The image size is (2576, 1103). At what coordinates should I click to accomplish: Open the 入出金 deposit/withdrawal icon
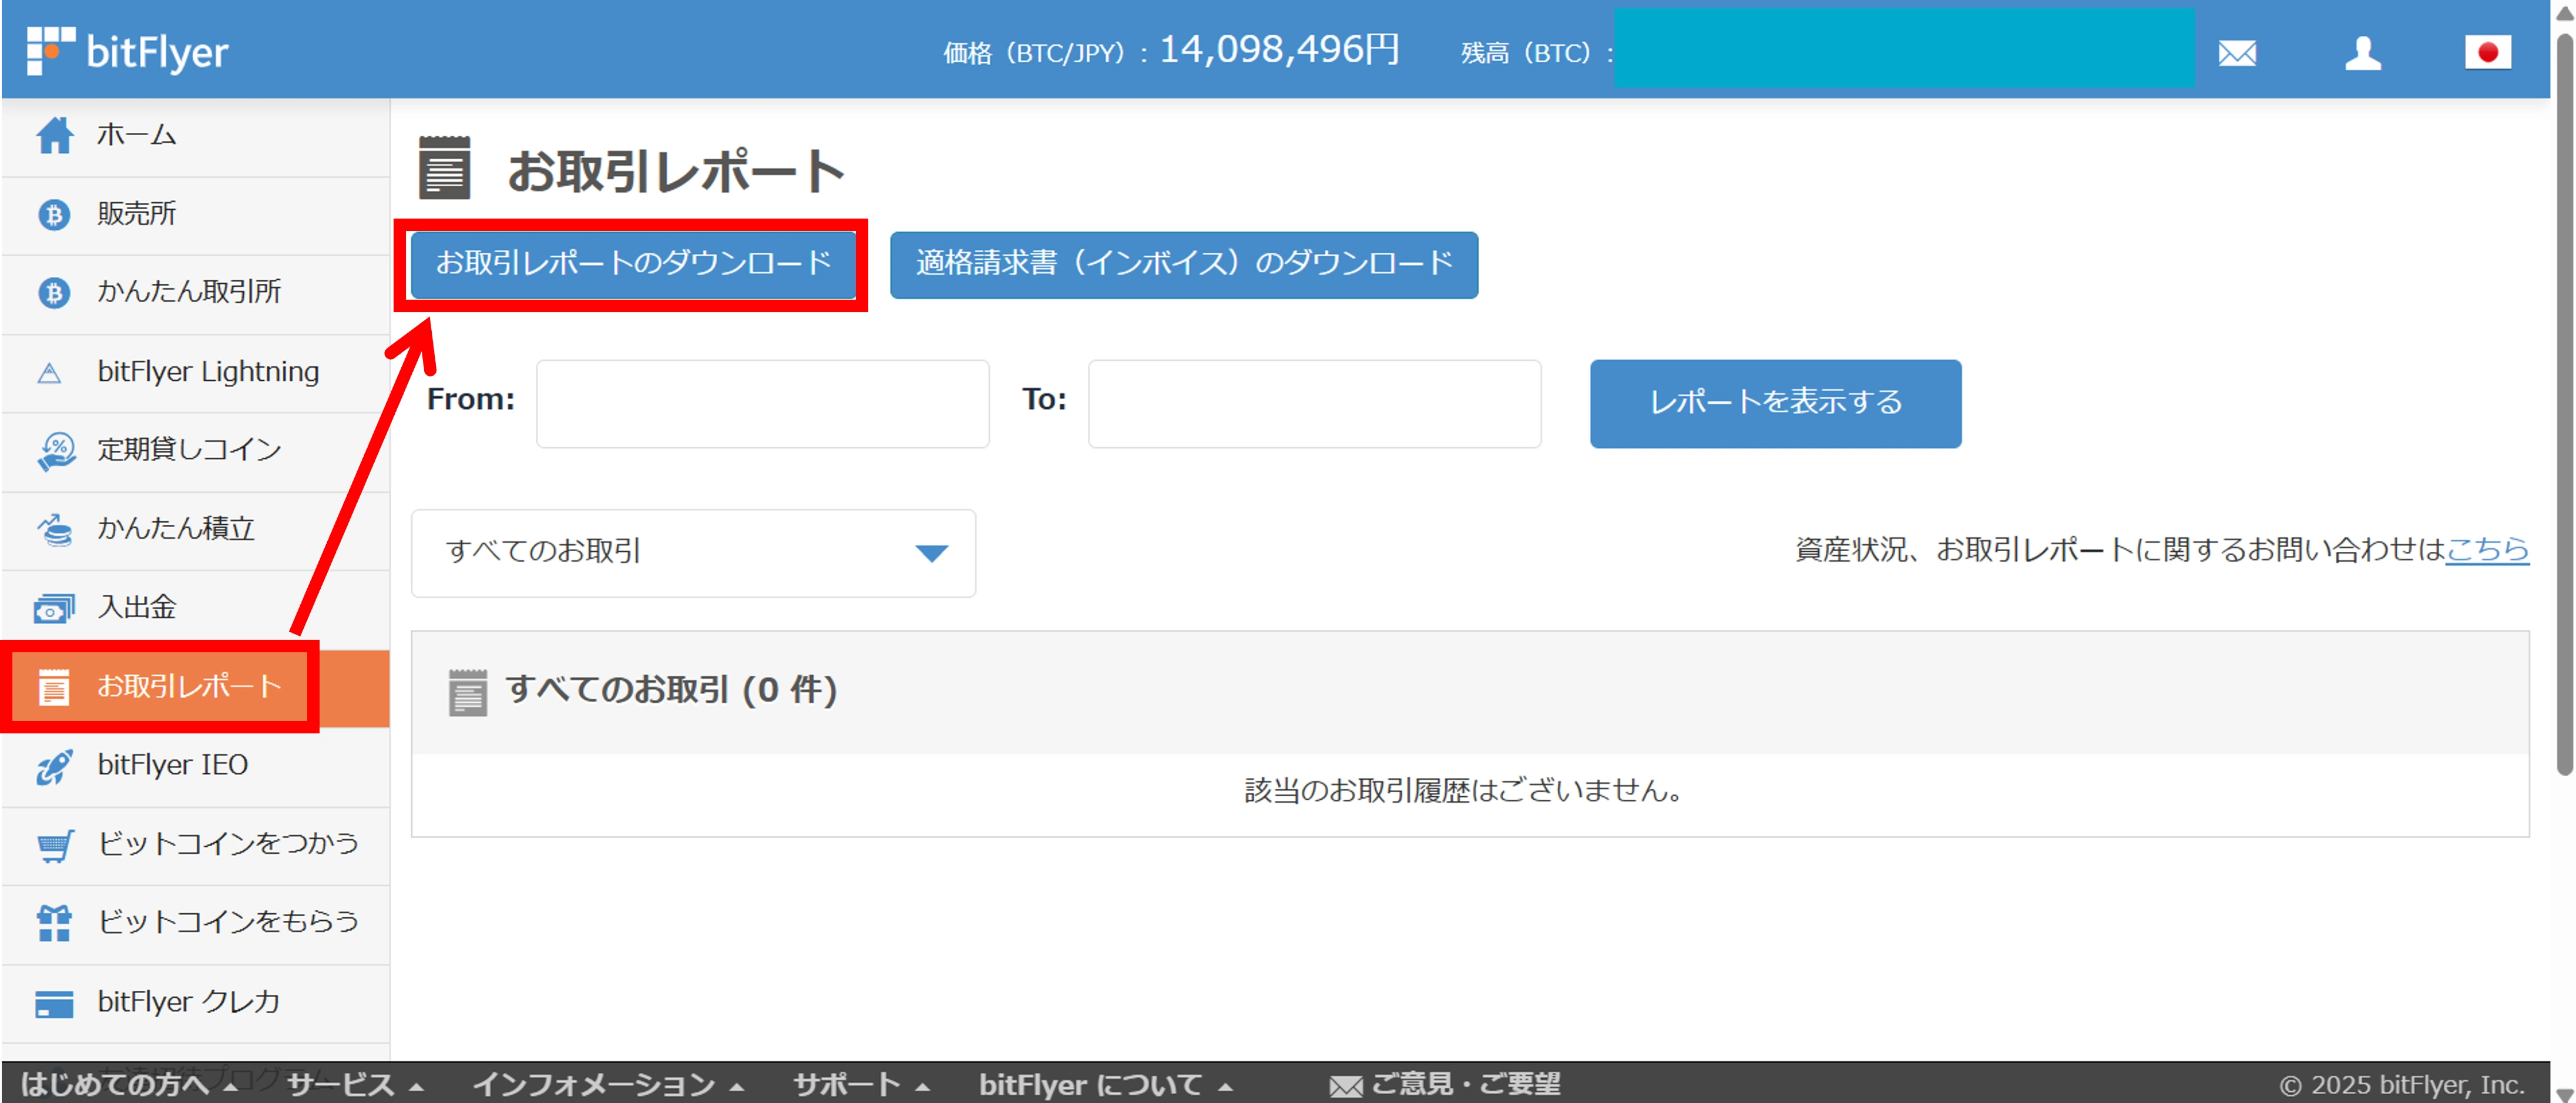(55, 607)
